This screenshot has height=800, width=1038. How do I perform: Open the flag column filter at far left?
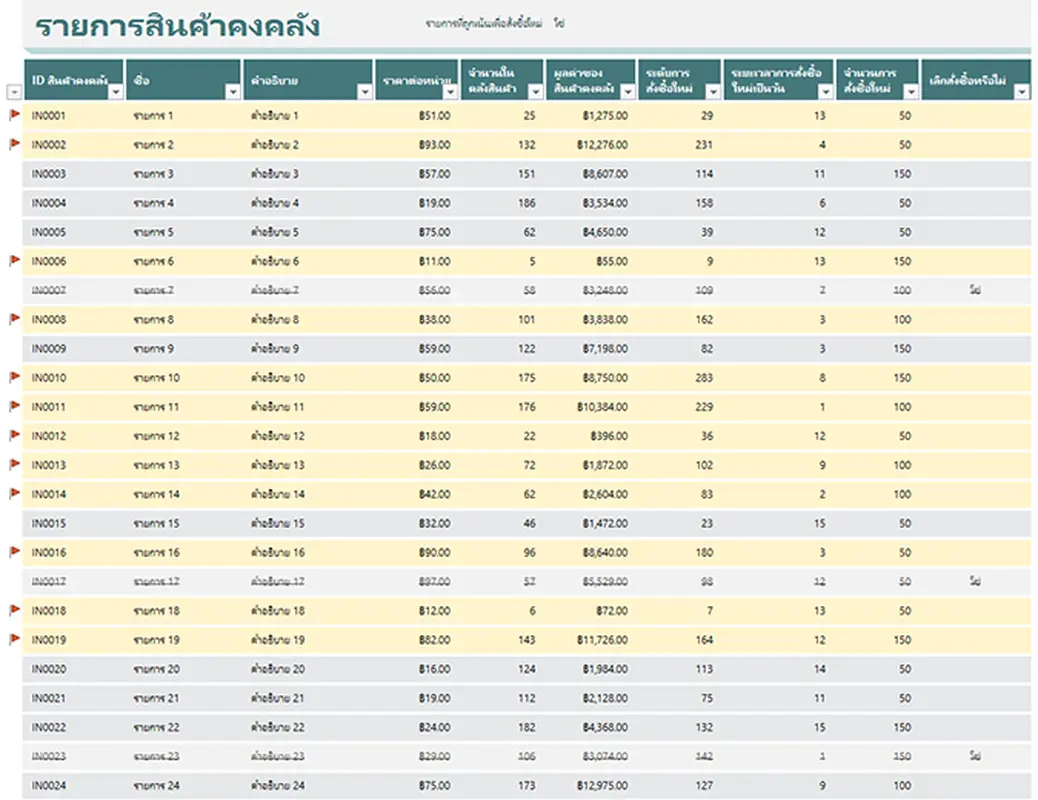pyautogui.click(x=13, y=92)
